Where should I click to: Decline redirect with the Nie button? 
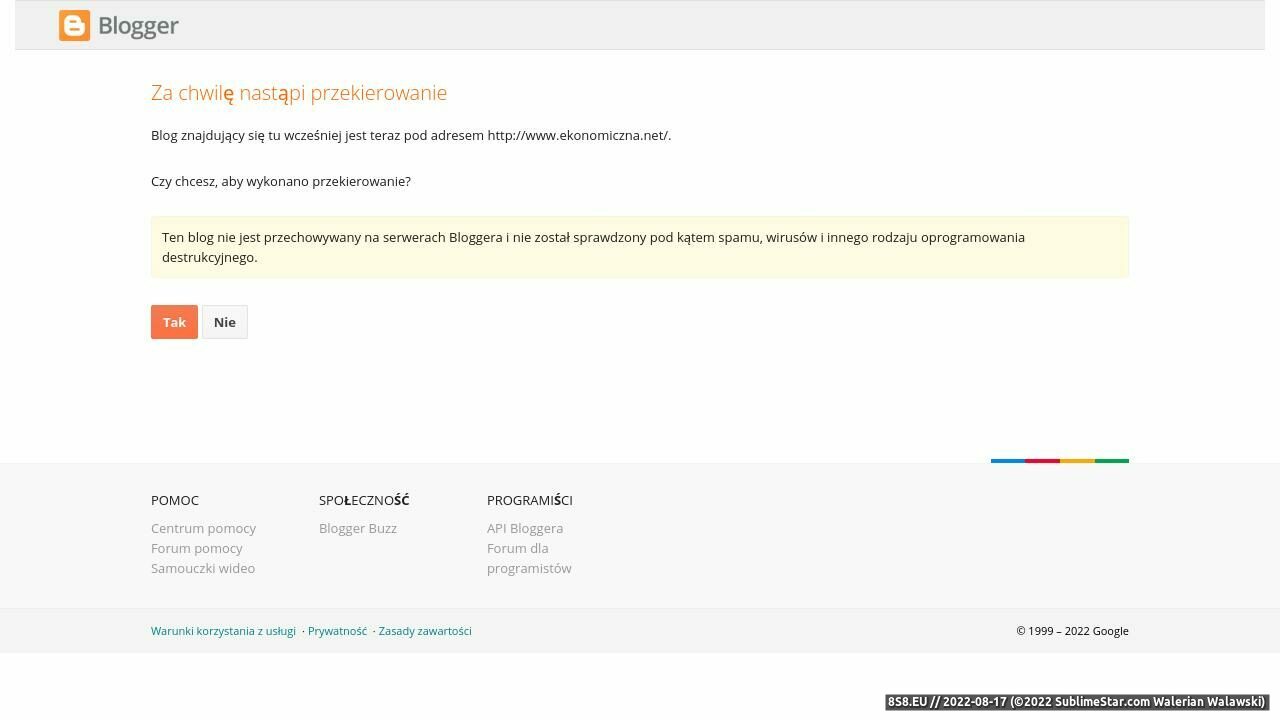[x=225, y=322]
